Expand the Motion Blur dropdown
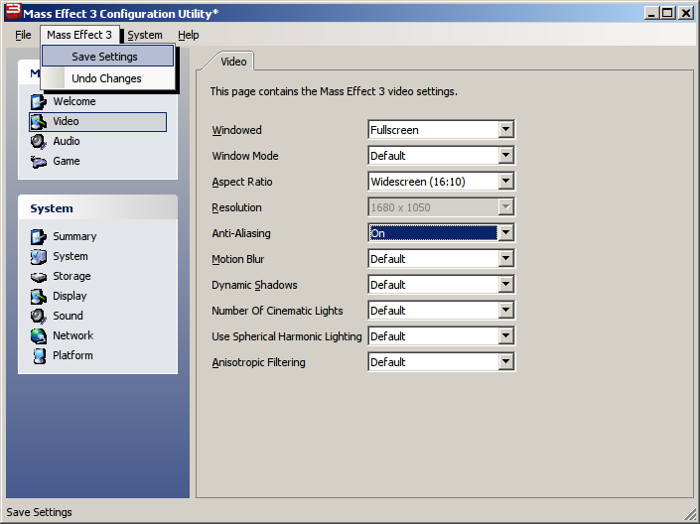The image size is (700, 524). click(x=441, y=259)
